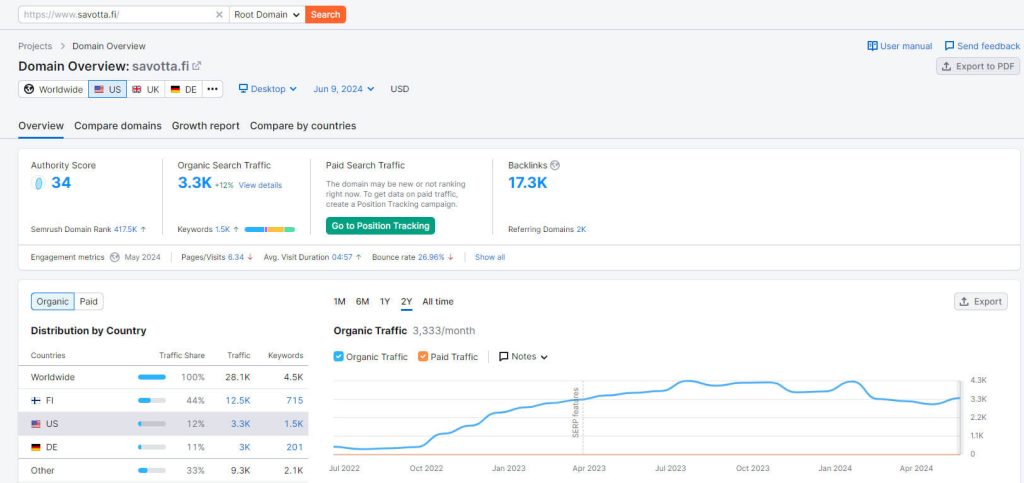Open View details link for organic traffic
Screen dimensions: 1024x483
260,185
